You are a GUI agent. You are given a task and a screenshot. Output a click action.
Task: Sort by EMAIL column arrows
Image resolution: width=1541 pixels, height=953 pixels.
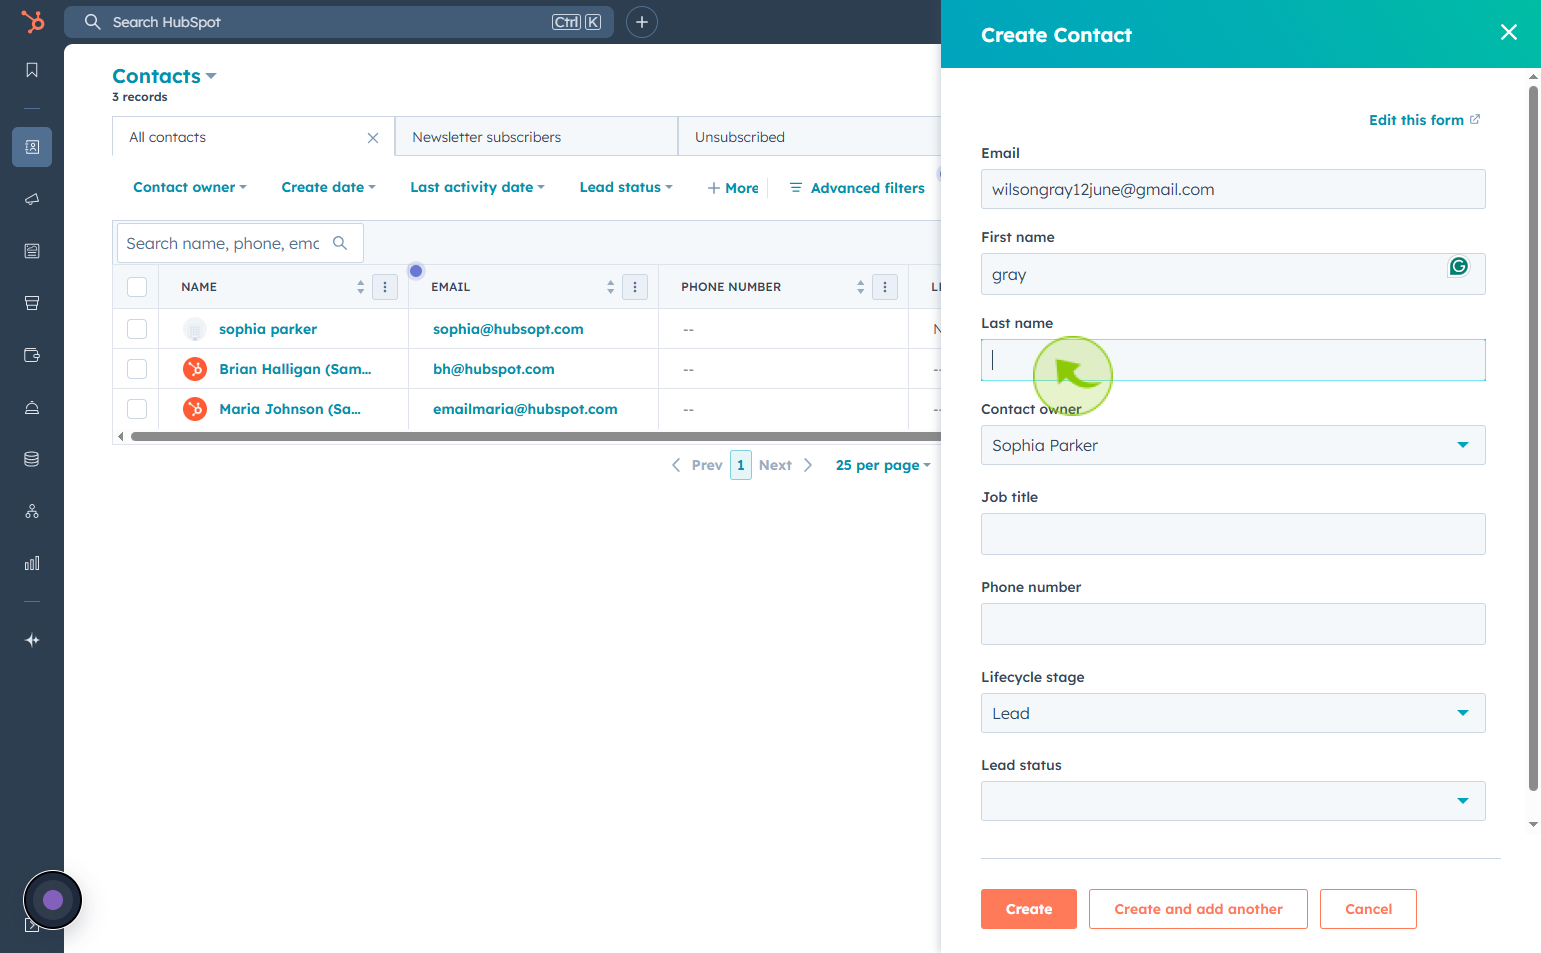click(x=611, y=287)
